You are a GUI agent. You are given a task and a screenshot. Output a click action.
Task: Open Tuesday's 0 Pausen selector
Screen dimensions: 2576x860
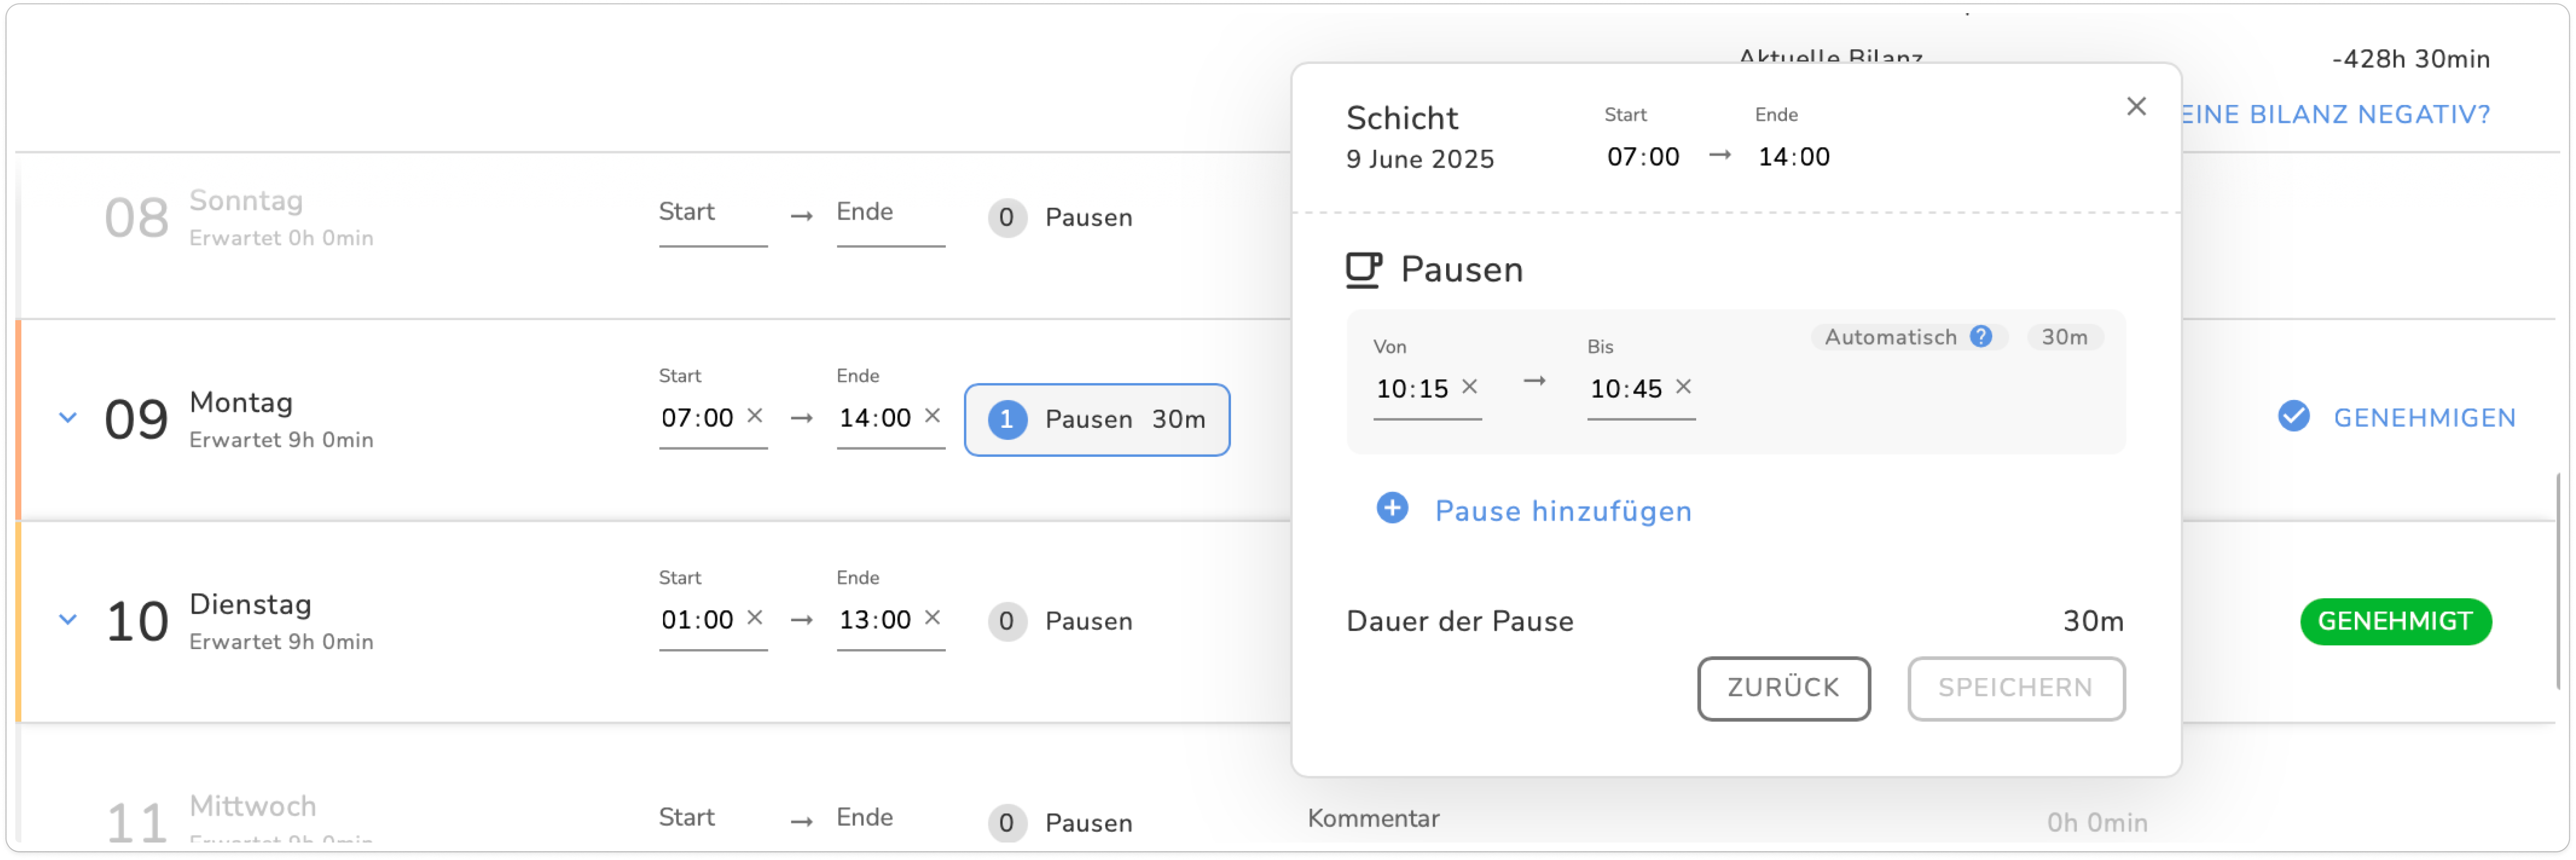(1060, 621)
